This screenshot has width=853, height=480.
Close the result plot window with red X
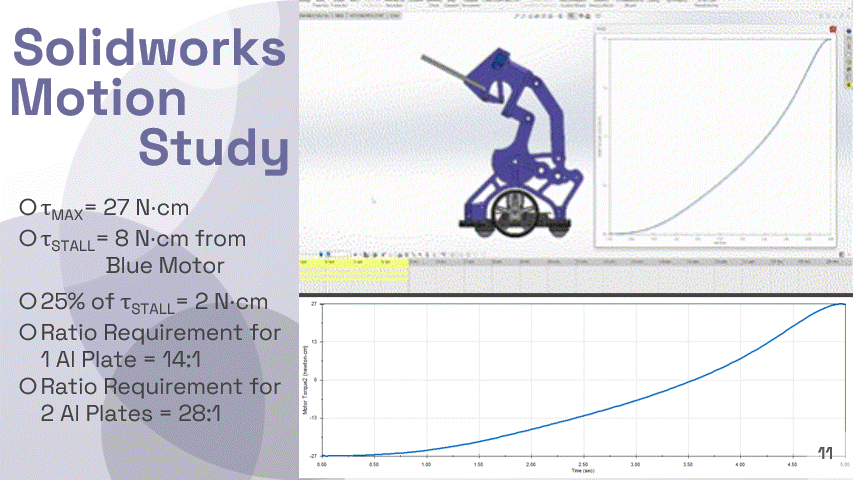[x=832, y=29]
